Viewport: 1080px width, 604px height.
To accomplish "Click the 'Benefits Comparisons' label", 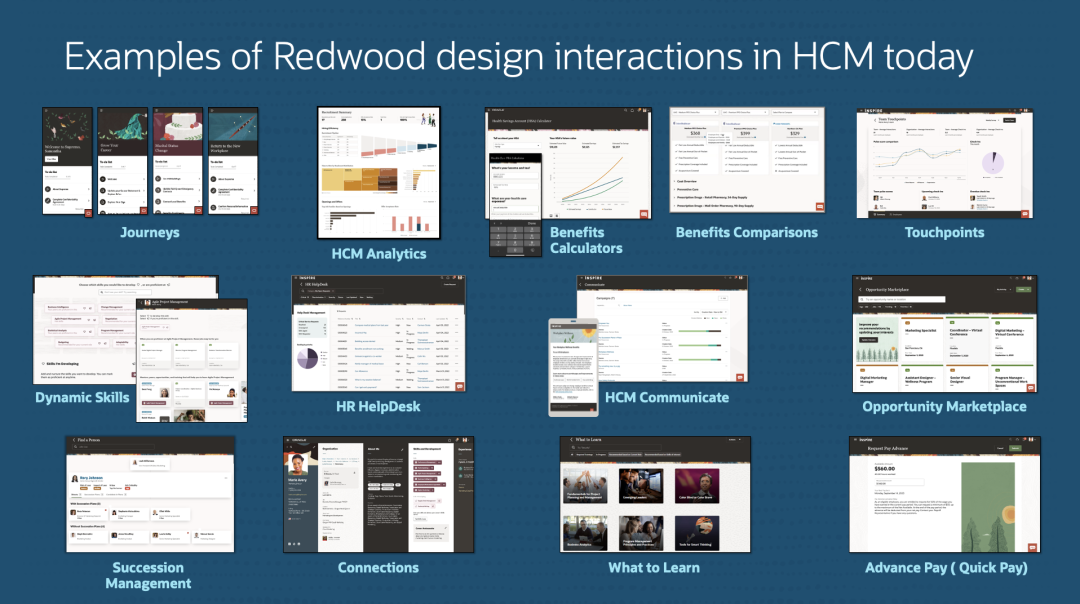I will click(x=747, y=232).
